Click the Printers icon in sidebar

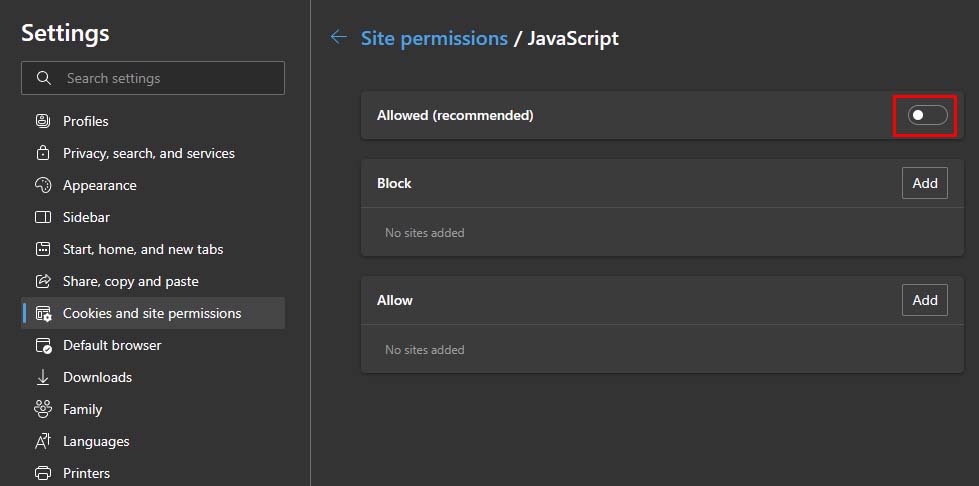tap(43, 473)
